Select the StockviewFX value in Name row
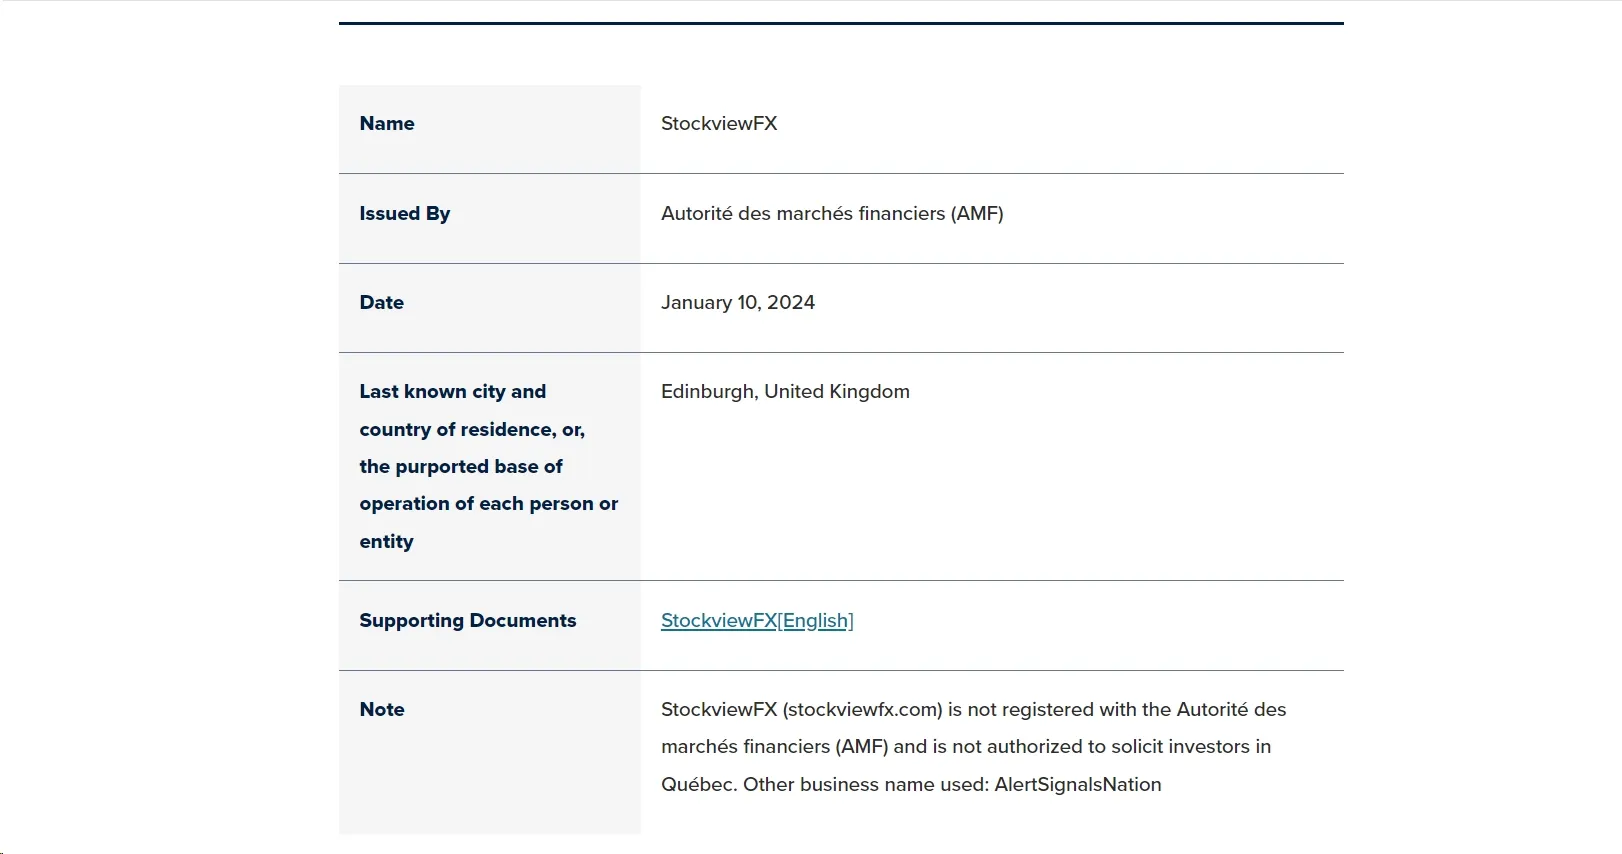 click(719, 124)
